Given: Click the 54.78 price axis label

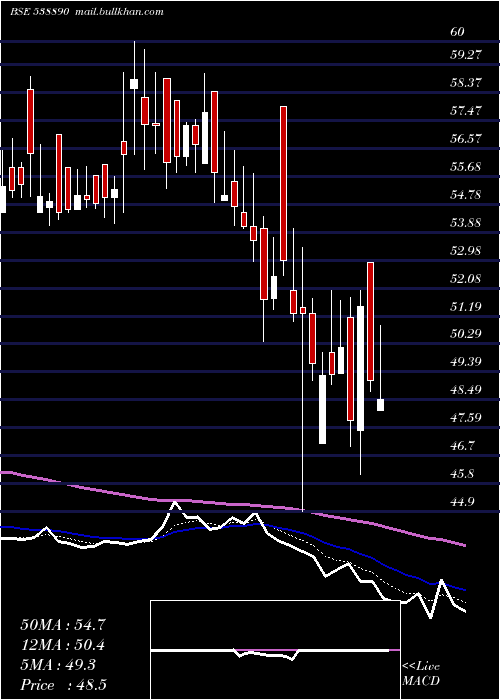Looking at the screenshot, I should click(x=465, y=195).
